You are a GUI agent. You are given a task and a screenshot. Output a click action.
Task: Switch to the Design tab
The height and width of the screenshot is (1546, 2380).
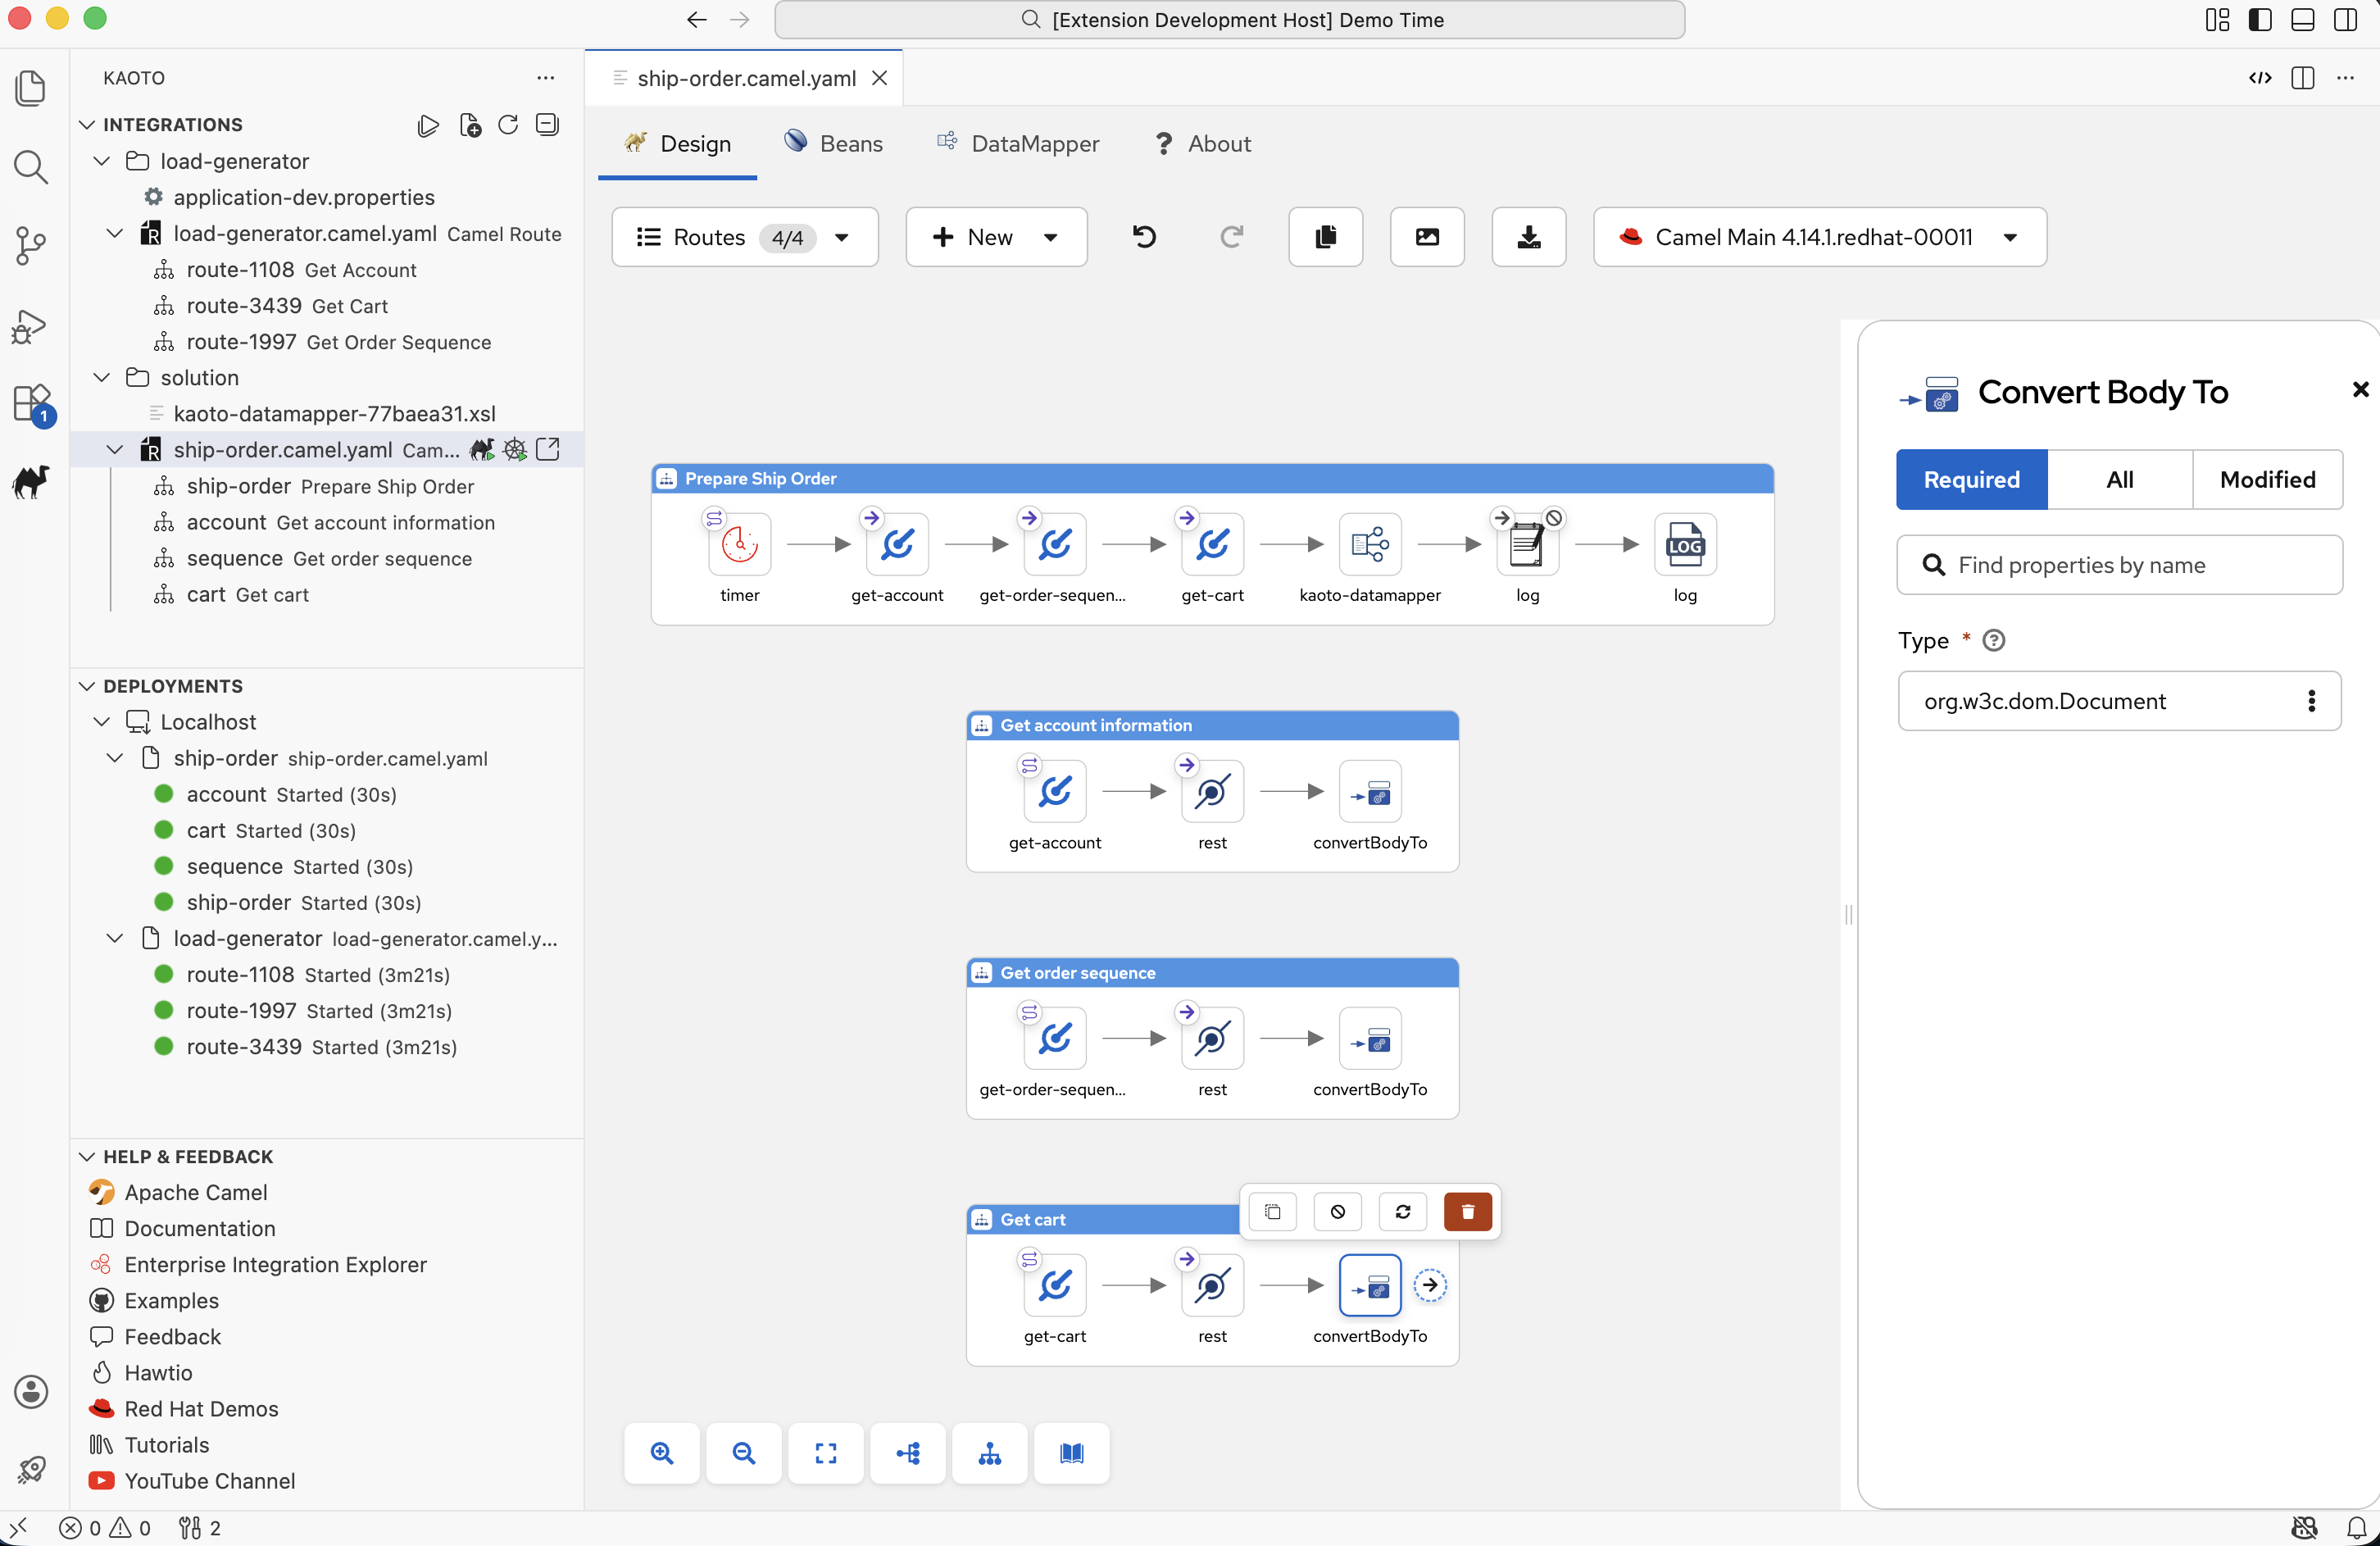pos(677,144)
